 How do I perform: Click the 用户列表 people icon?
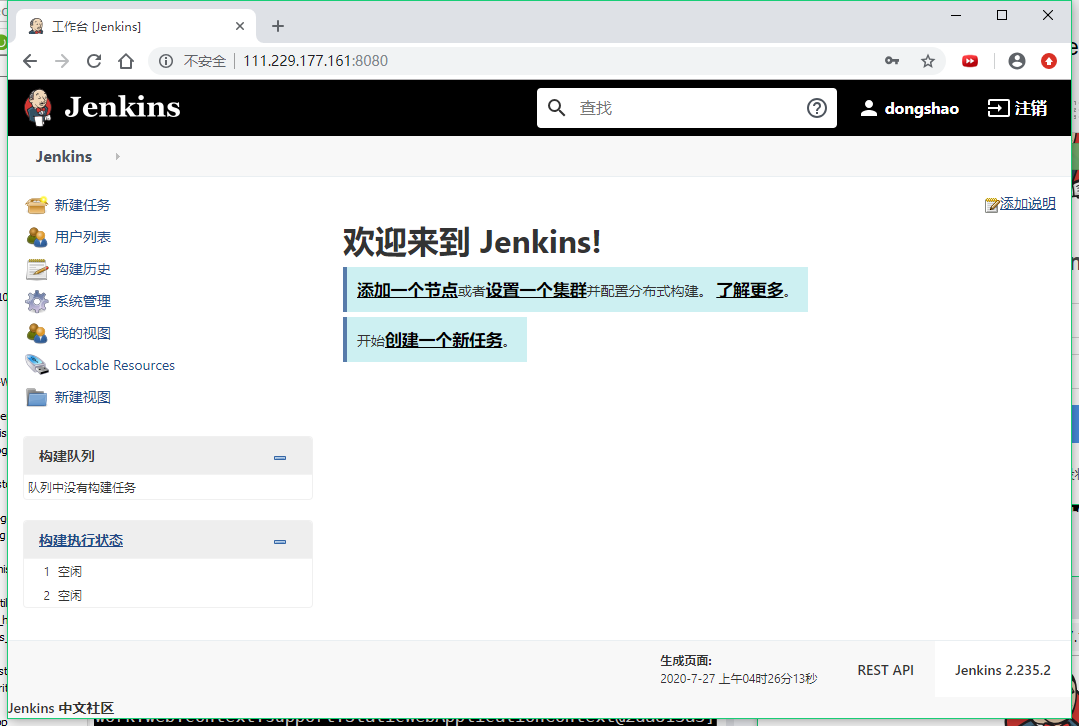36,237
